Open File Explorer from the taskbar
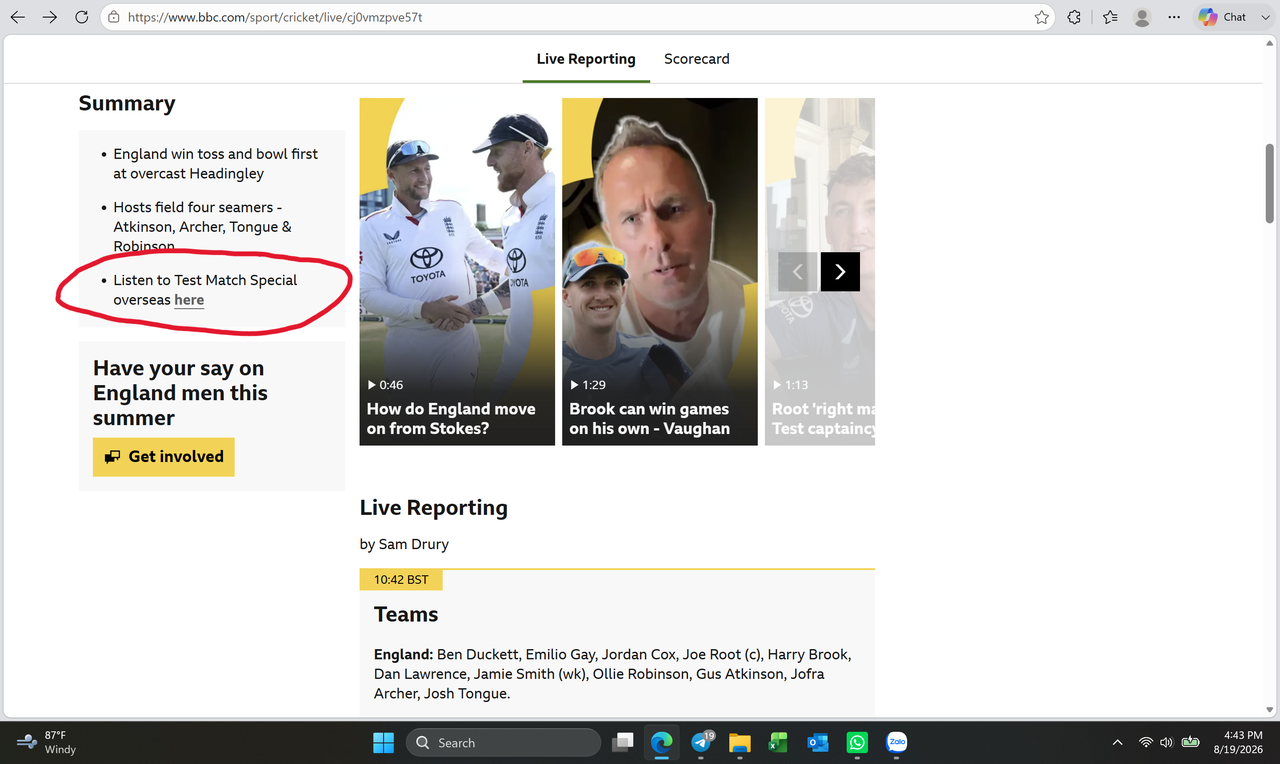Image resolution: width=1280 pixels, height=764 pixels. point(740,743)
